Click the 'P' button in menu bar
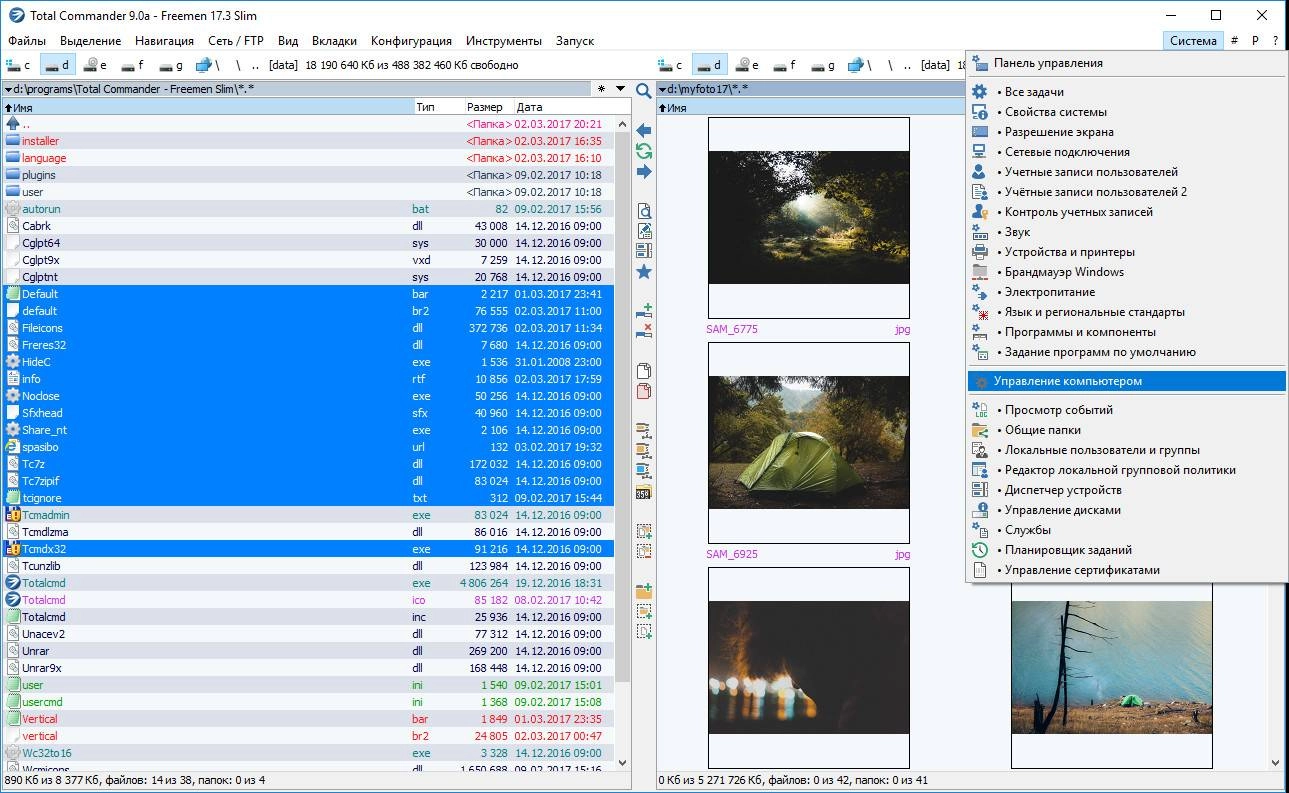1289x793 pixels. pyautogui.click(x=1255, y=41)
